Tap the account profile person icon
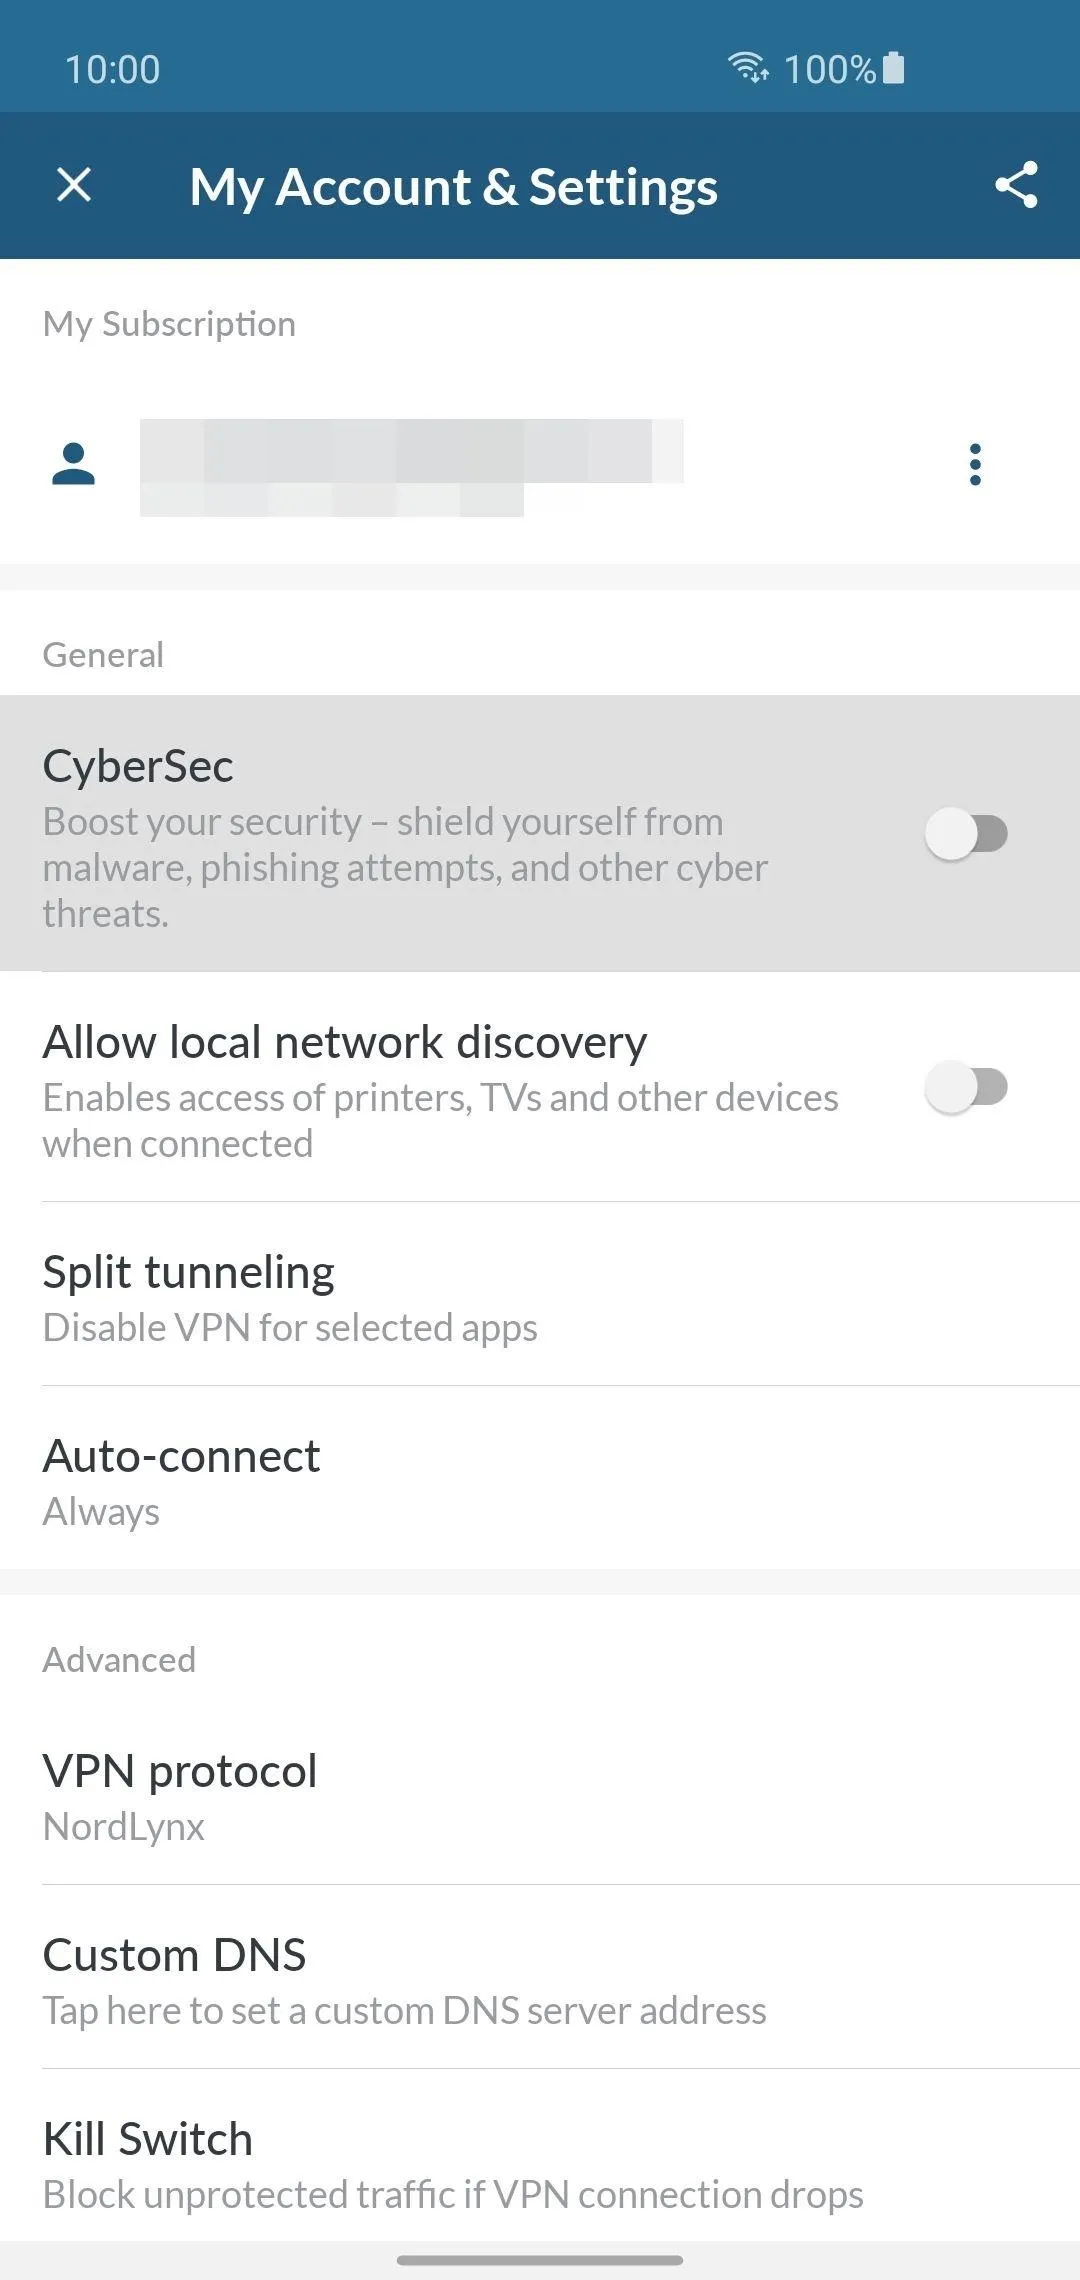Viewport: 1080px width, 2280px height. coord(73,464)
